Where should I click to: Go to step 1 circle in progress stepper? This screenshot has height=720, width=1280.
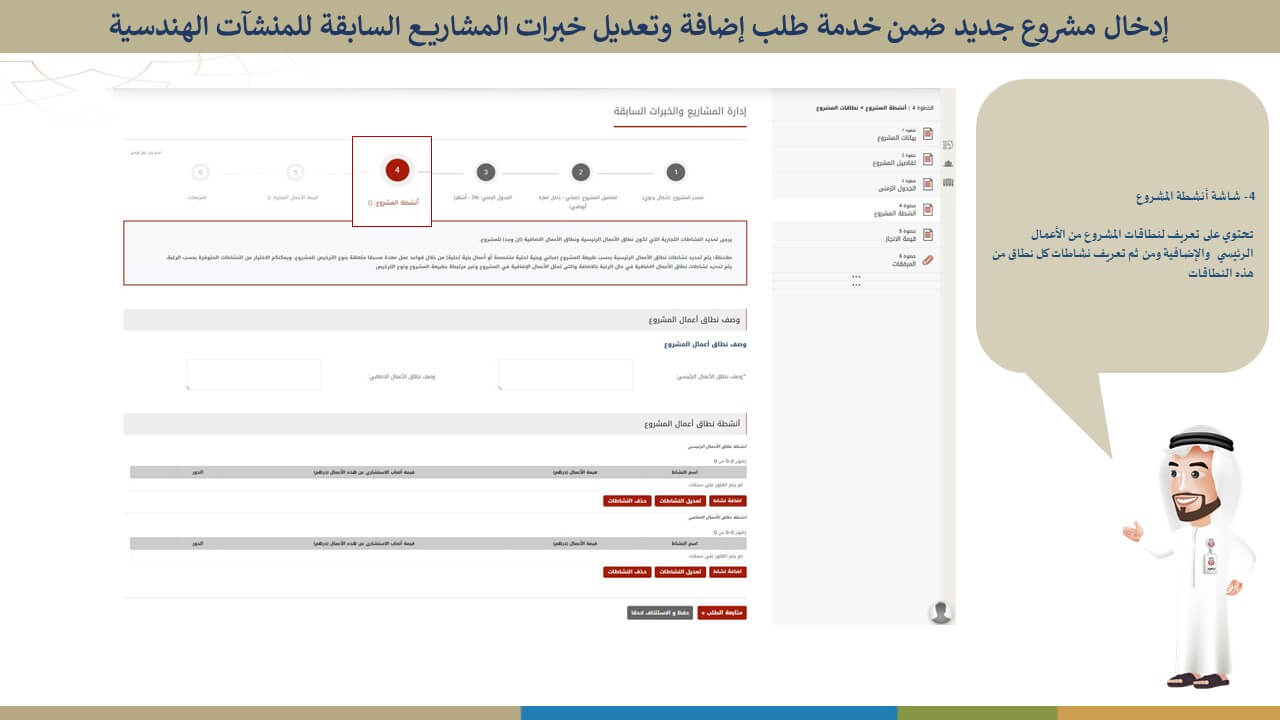[676, 172]
